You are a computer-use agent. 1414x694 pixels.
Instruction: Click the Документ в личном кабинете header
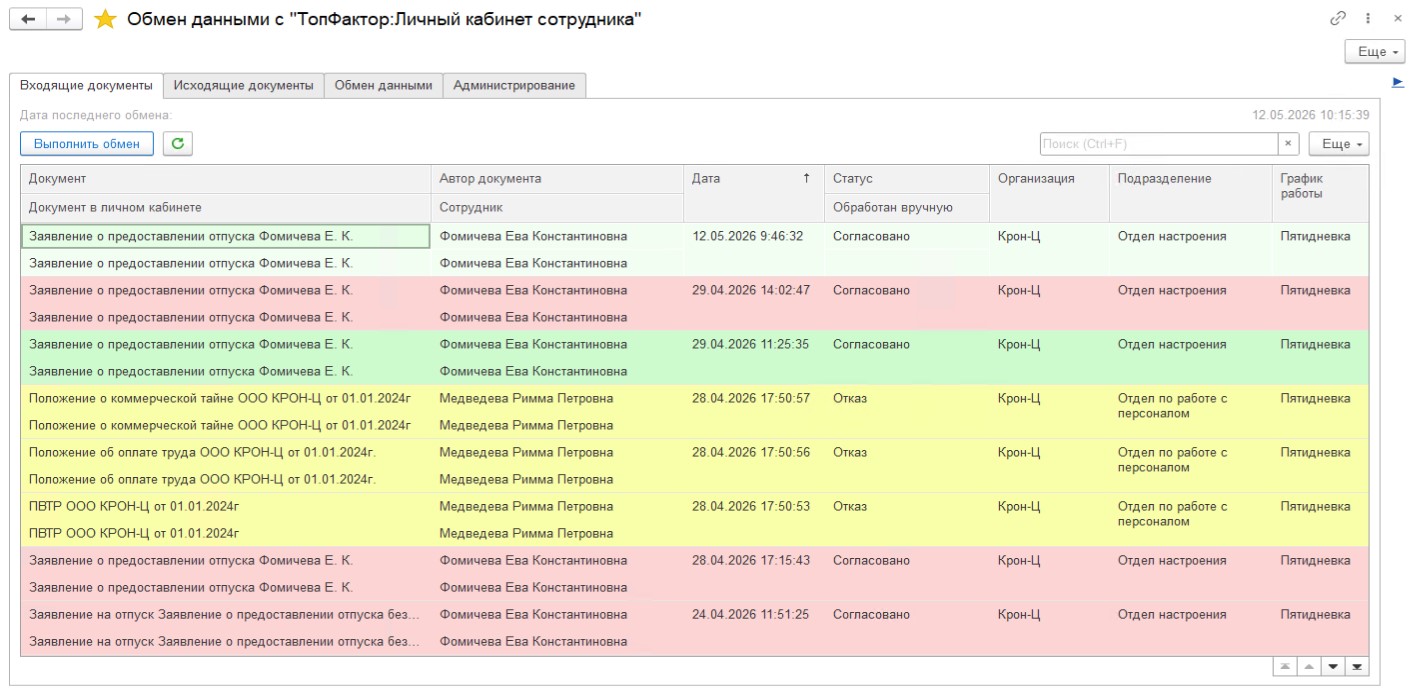coord(226,208)
